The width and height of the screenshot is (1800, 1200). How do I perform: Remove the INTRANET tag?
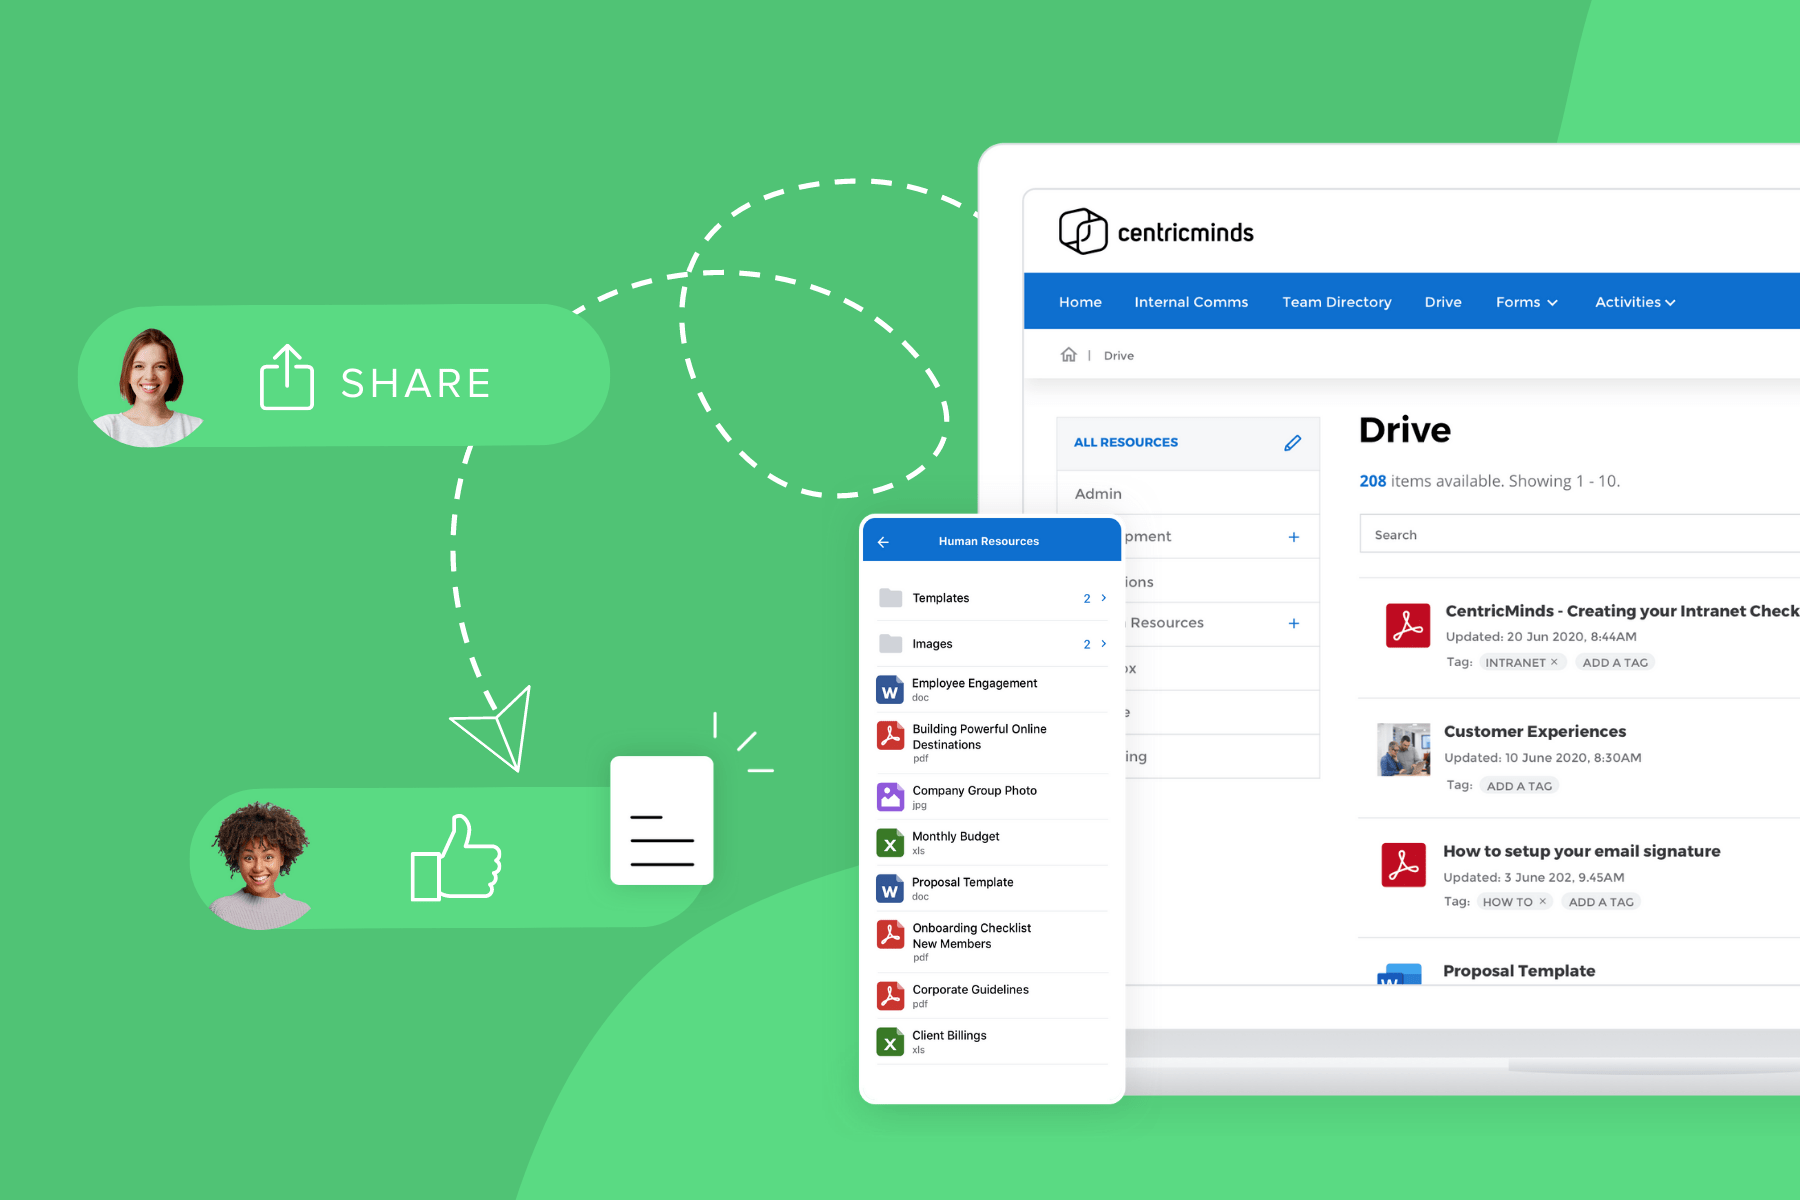pos(1554,662)
